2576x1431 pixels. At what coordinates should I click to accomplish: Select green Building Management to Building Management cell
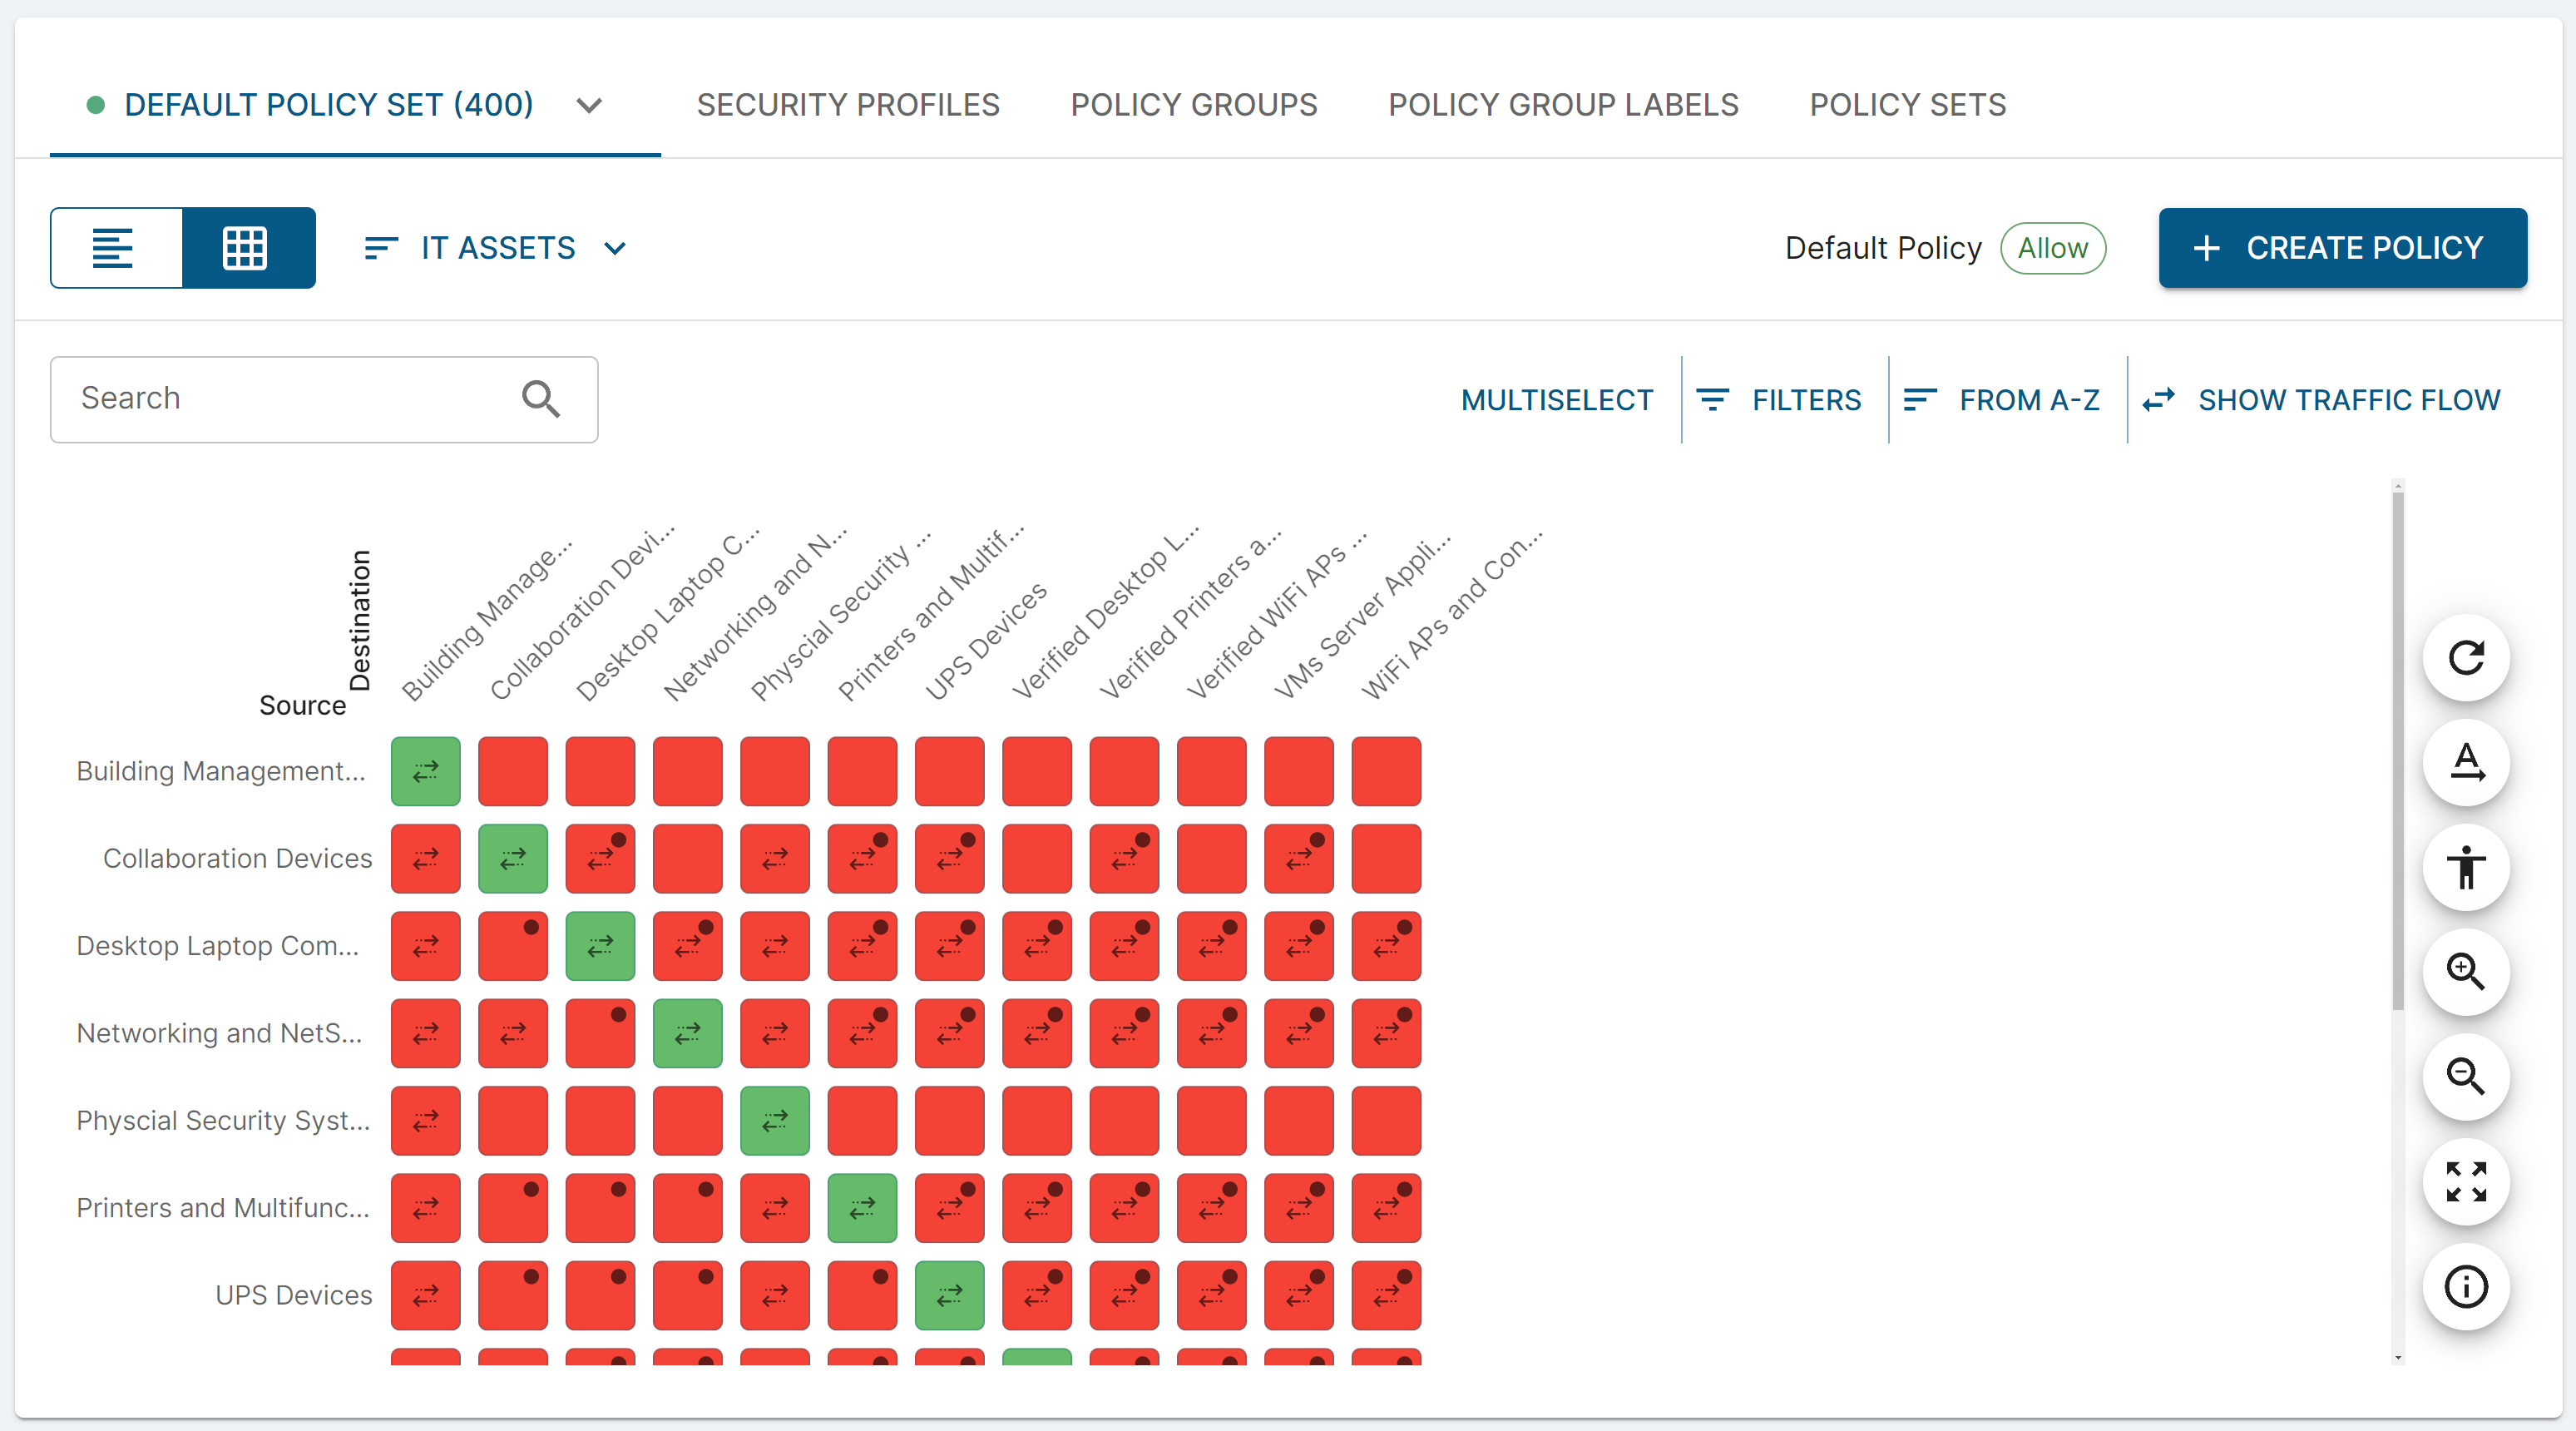(425, 771)
